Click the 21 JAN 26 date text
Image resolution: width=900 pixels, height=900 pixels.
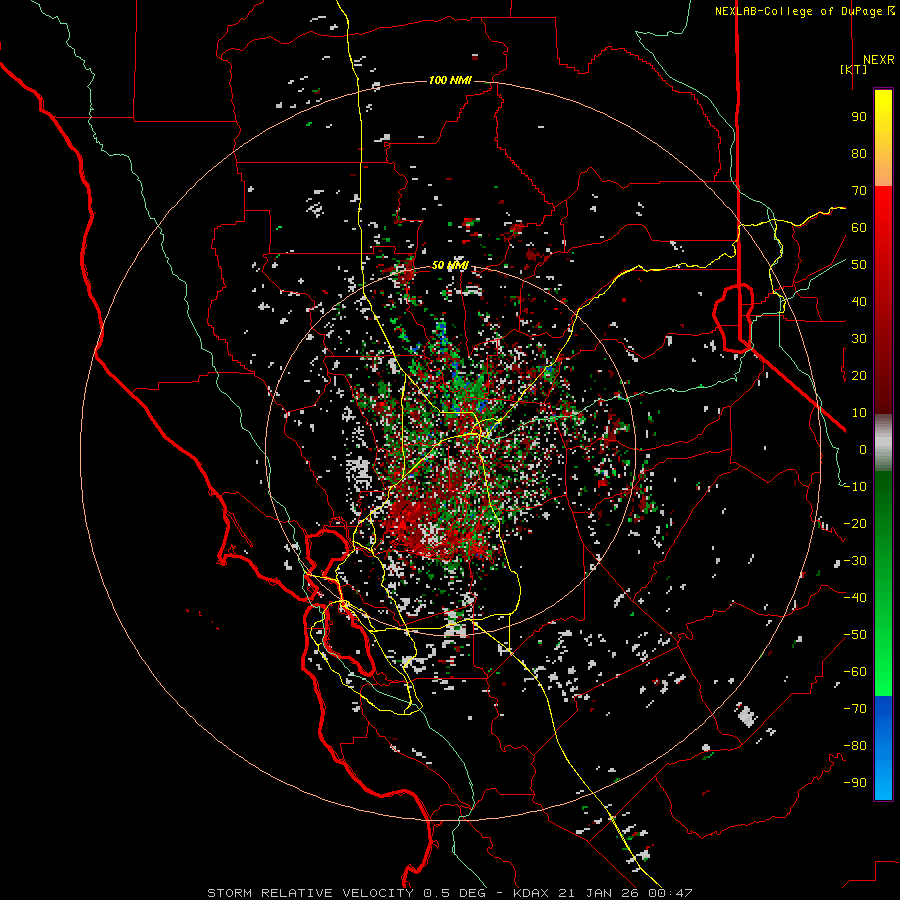[x=599, y=893]
